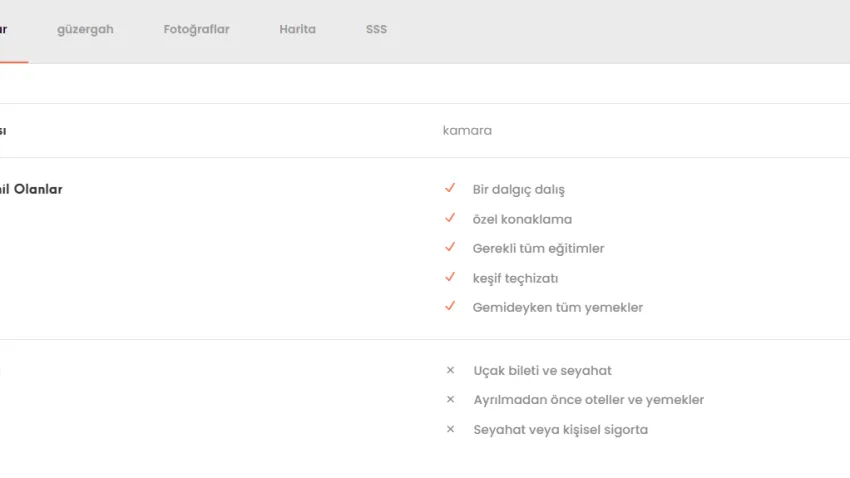This screenshot has height=478, width=850.
Task: Click the 'Gerekli tüm eğitimler' text
Action: click(538, 248)
